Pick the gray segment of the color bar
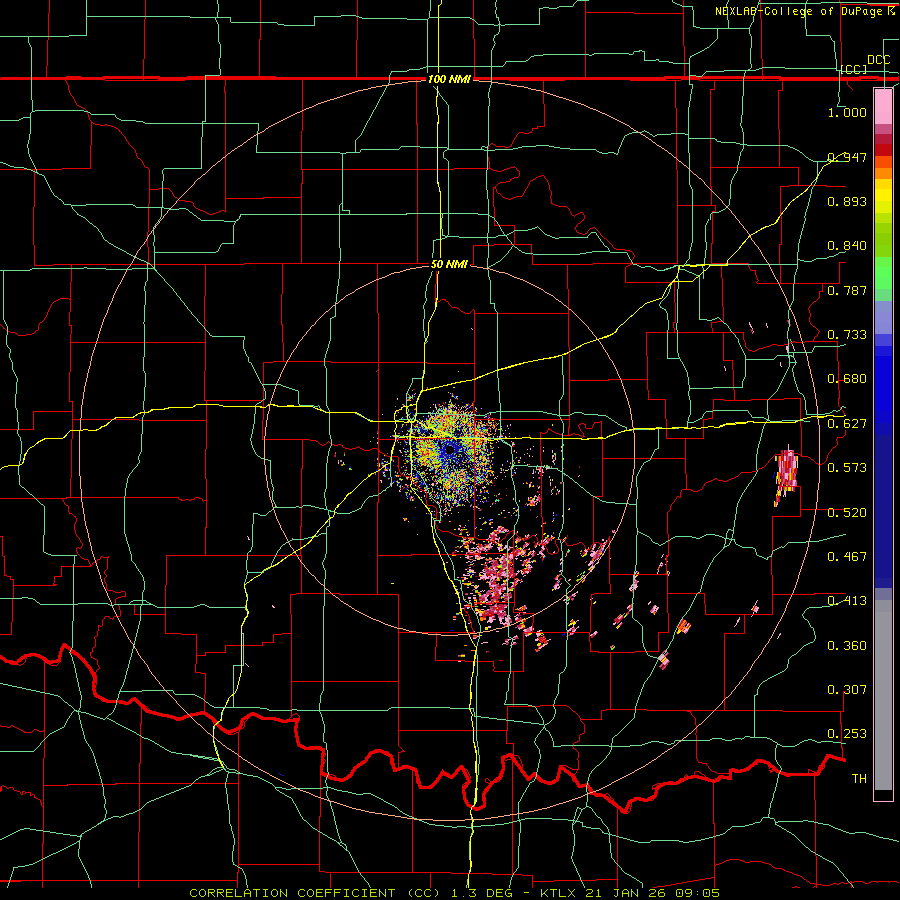Image resolution: width=900 pixels, height=900 pixels. (x=883, y=695)
